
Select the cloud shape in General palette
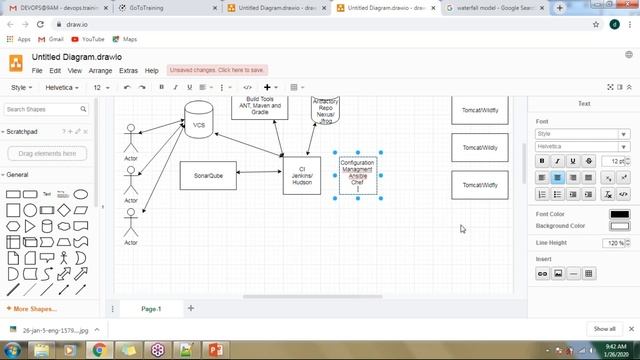[64, 226]
